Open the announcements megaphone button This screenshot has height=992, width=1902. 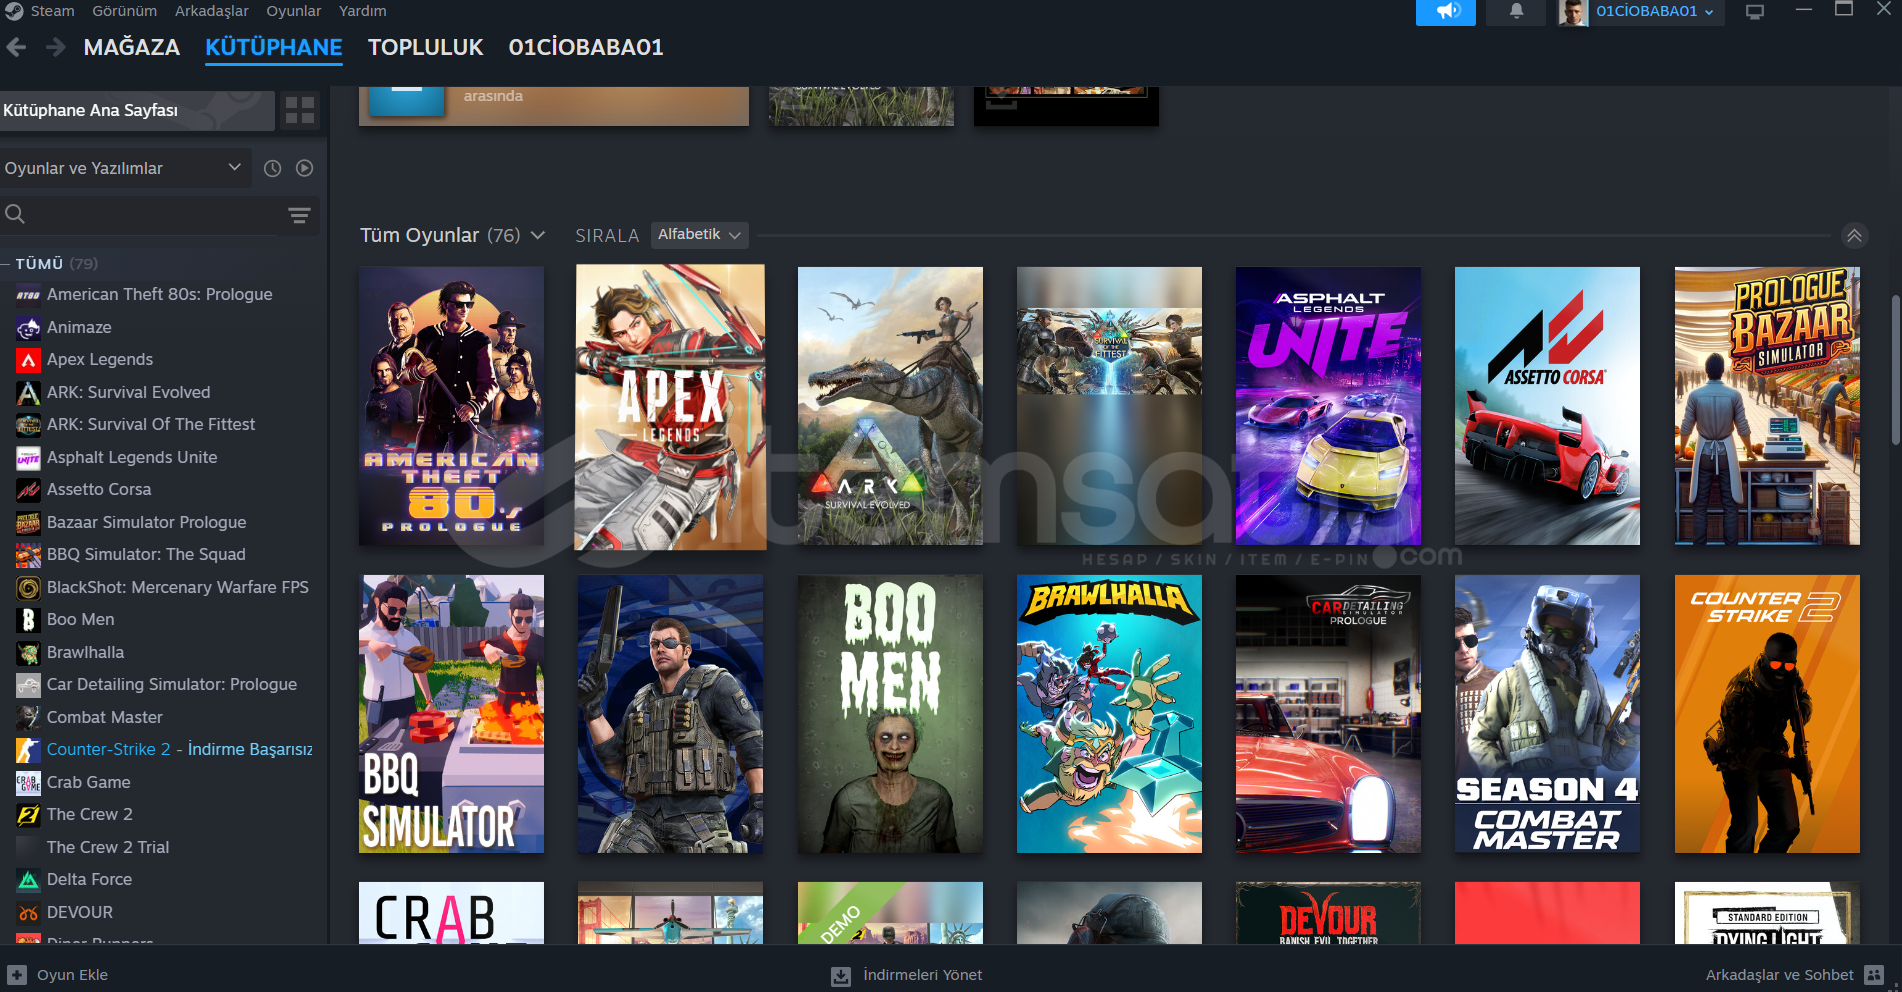point(1446,11)
